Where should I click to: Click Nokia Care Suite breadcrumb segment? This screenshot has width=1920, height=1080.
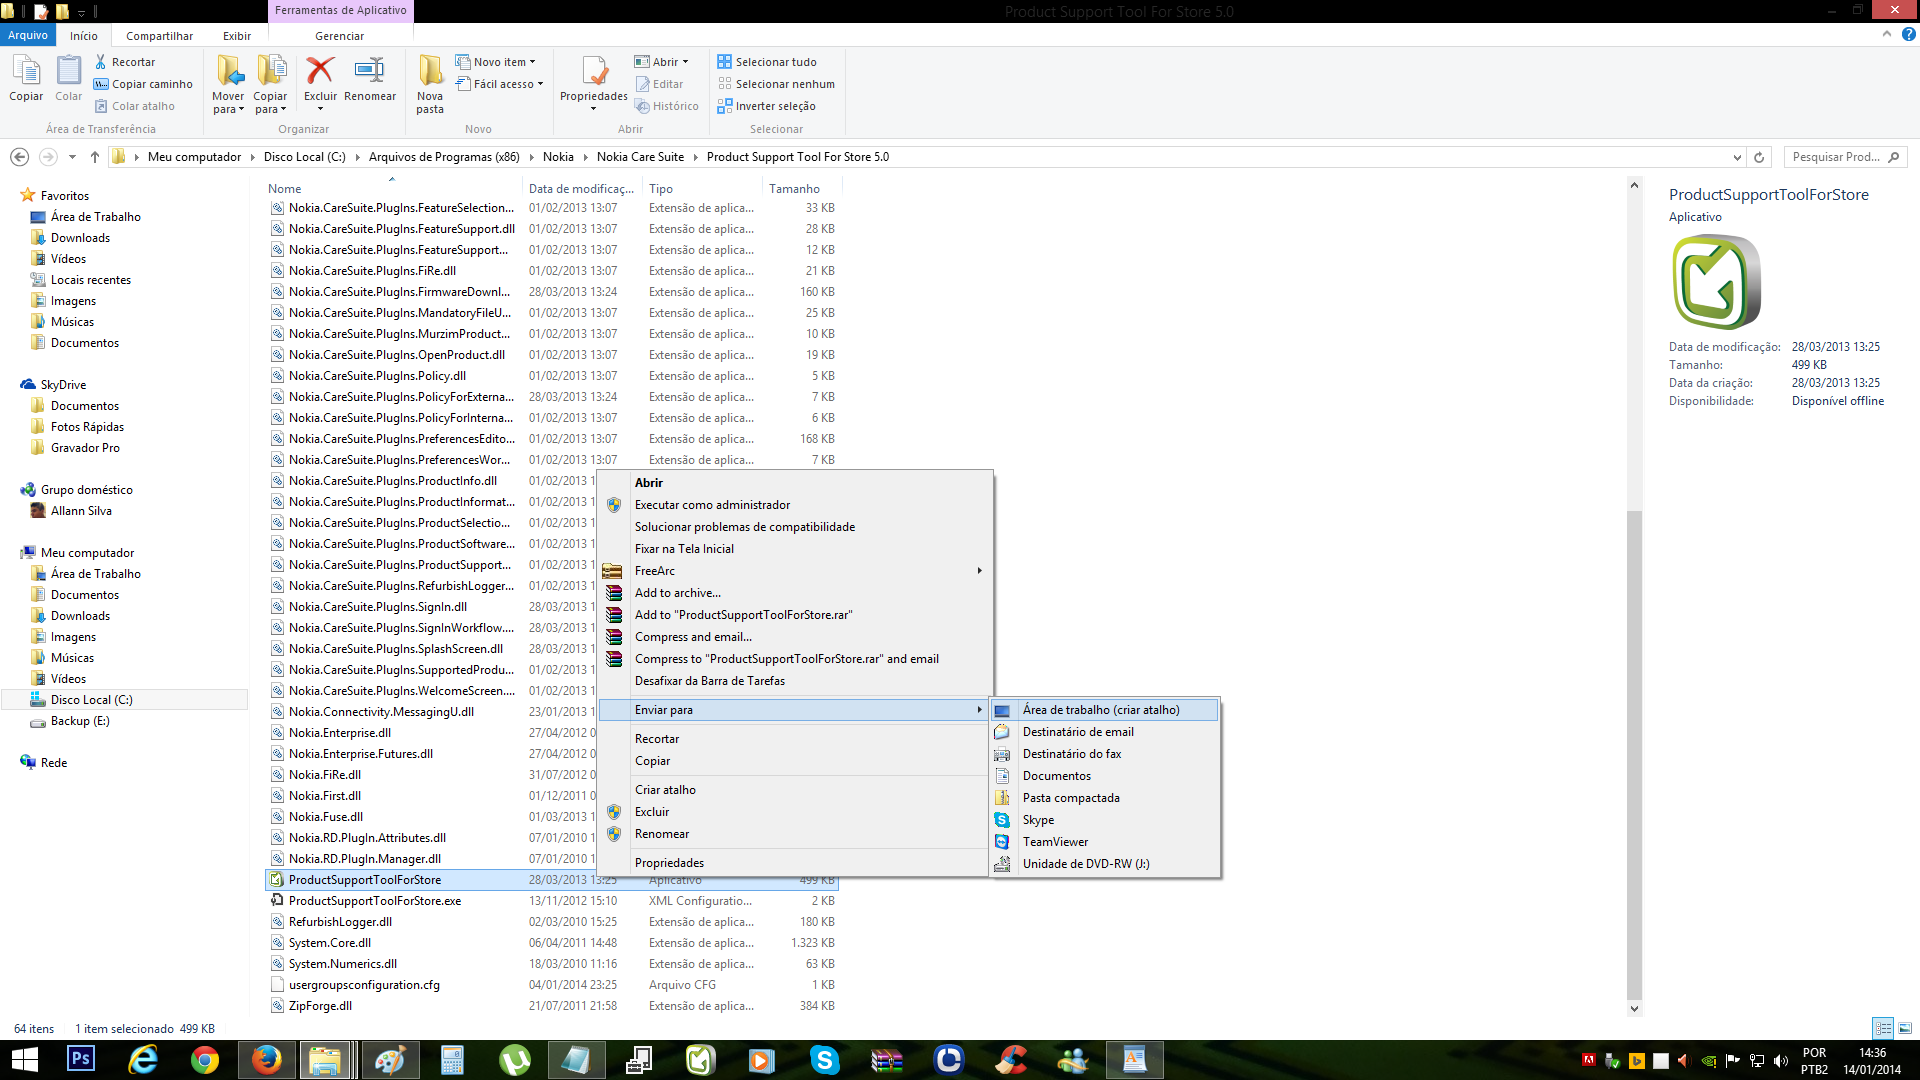tap(640, 157)
